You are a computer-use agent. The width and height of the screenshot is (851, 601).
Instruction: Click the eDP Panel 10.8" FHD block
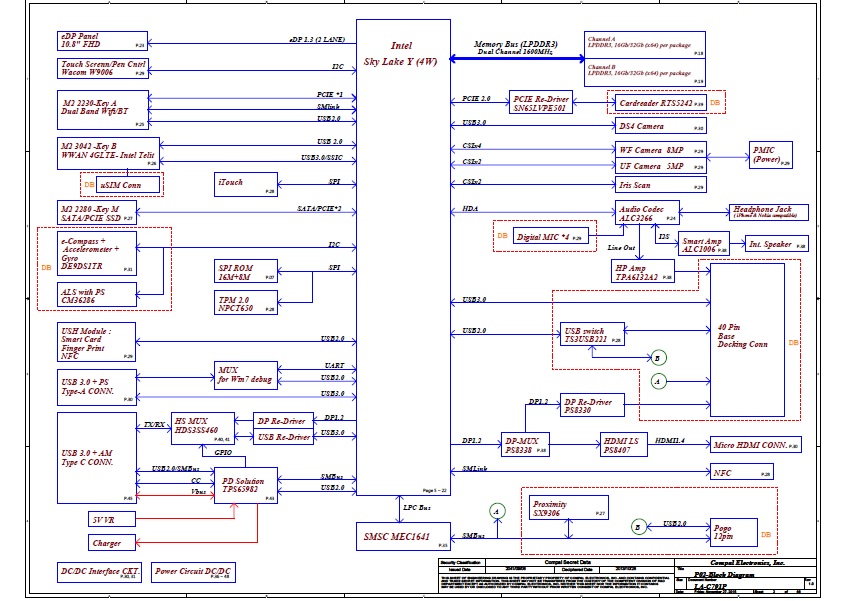coord(102,41)
